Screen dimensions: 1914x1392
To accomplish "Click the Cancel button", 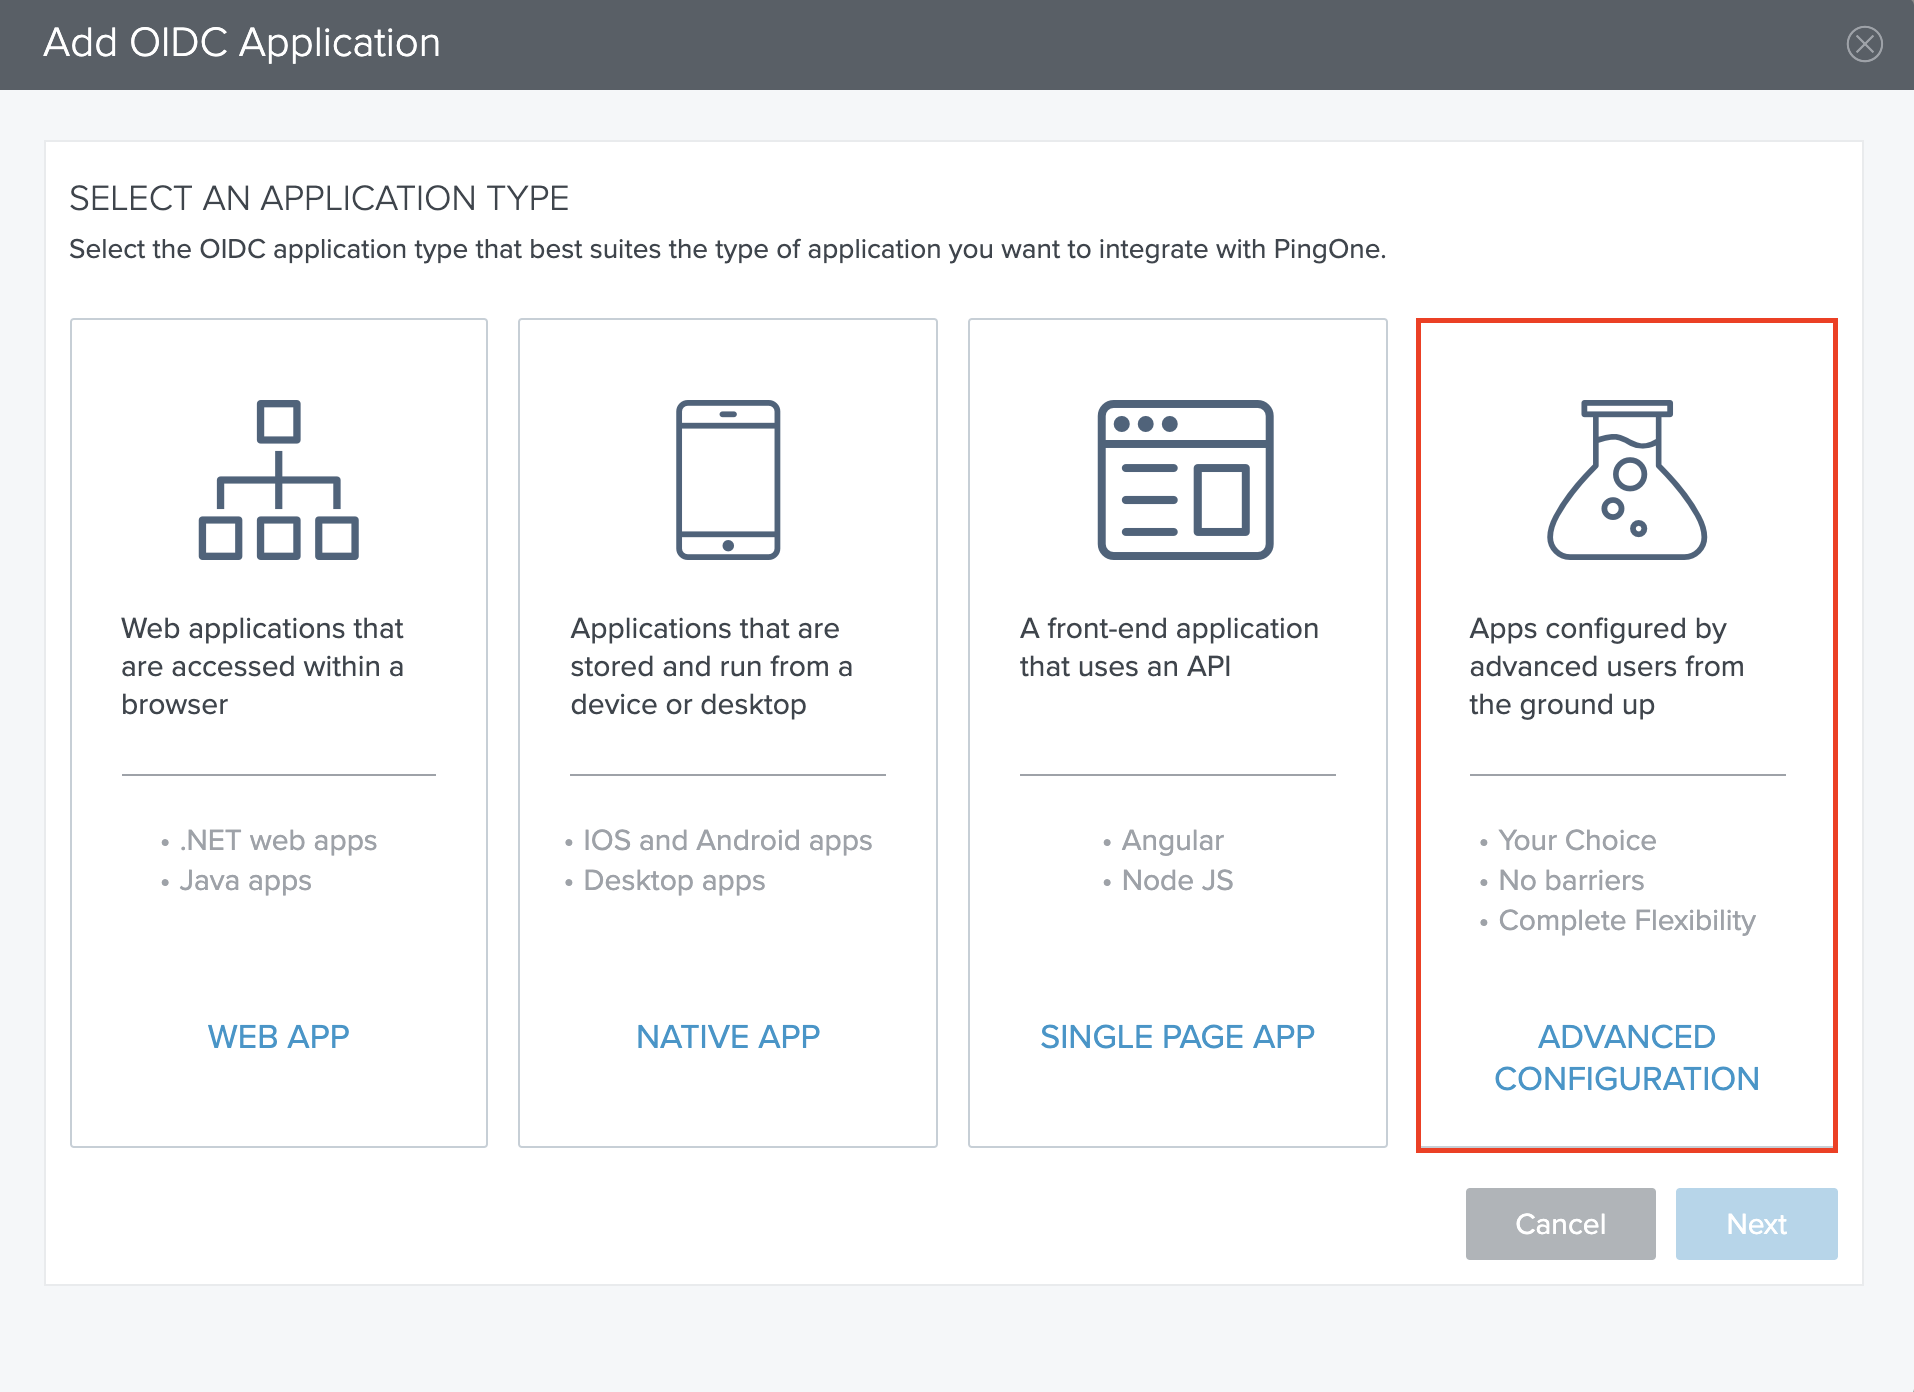I will tap(1560, 1223).
